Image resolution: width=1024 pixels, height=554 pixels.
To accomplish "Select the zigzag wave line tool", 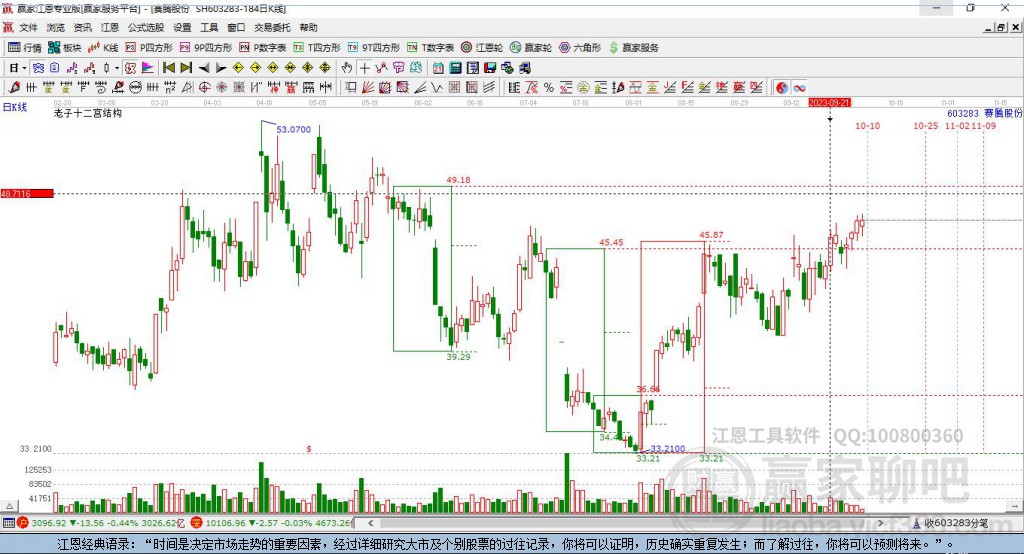I will (436, 88).
